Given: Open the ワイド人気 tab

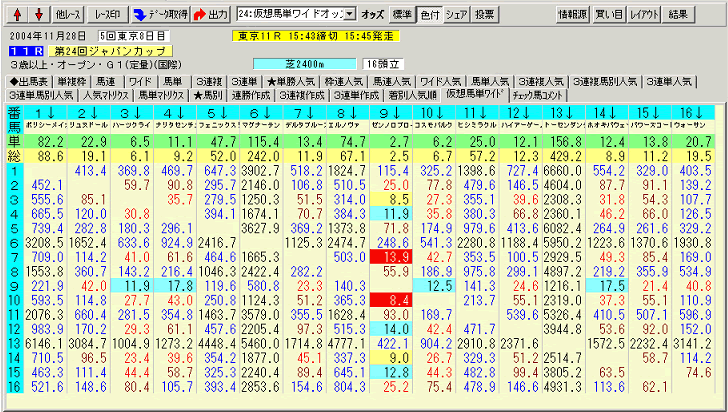Looking at the screenshot, I should pyautogui.click(x=441, y=82).
